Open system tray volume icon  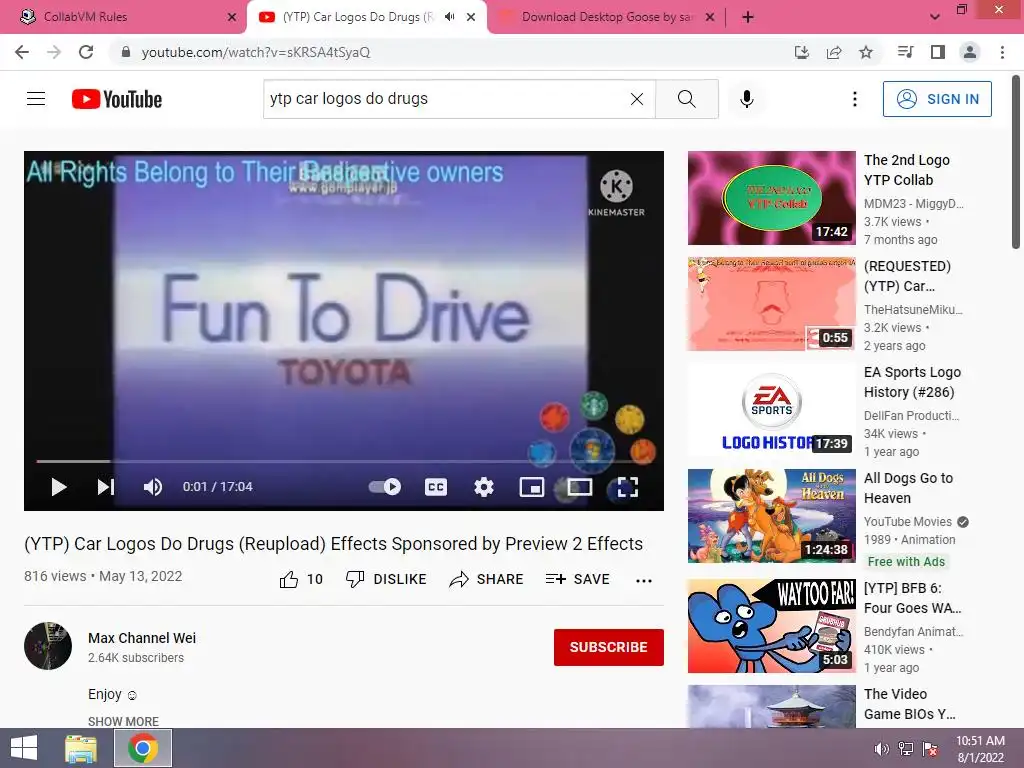882,749
